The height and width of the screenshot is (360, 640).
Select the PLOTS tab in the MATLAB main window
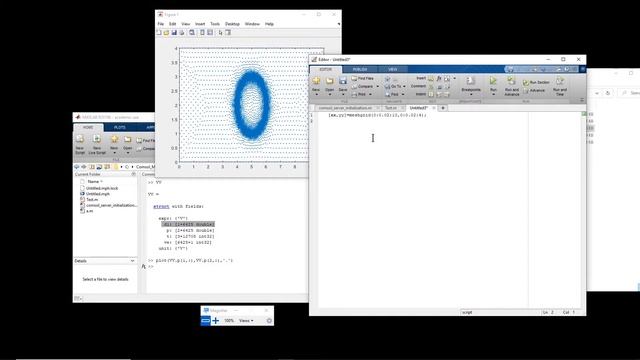(x=120, y=127)
